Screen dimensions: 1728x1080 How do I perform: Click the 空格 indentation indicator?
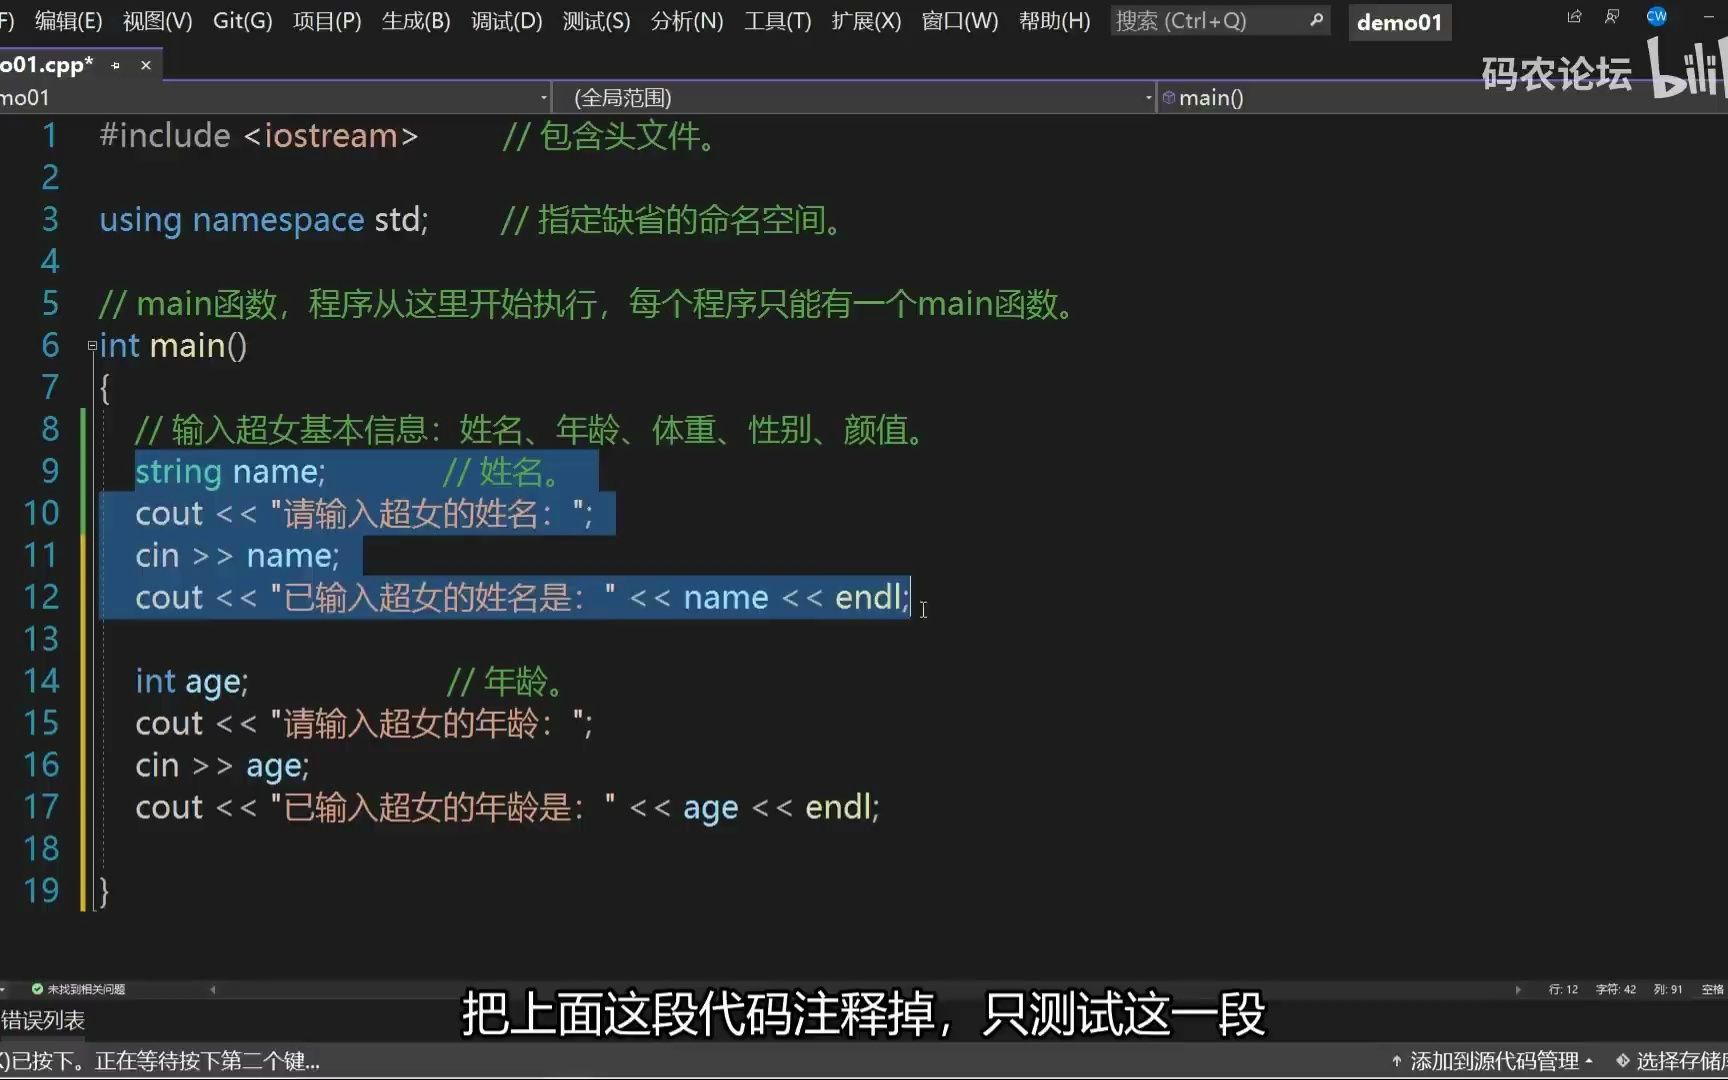[x=1713, y=989]
